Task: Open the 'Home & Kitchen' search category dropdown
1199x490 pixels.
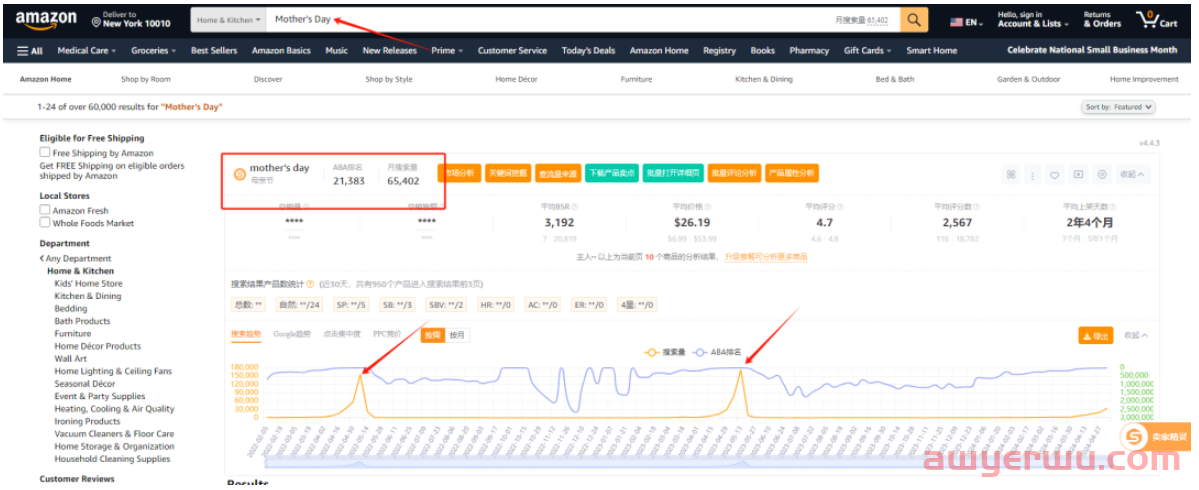Action: point(229,20)
